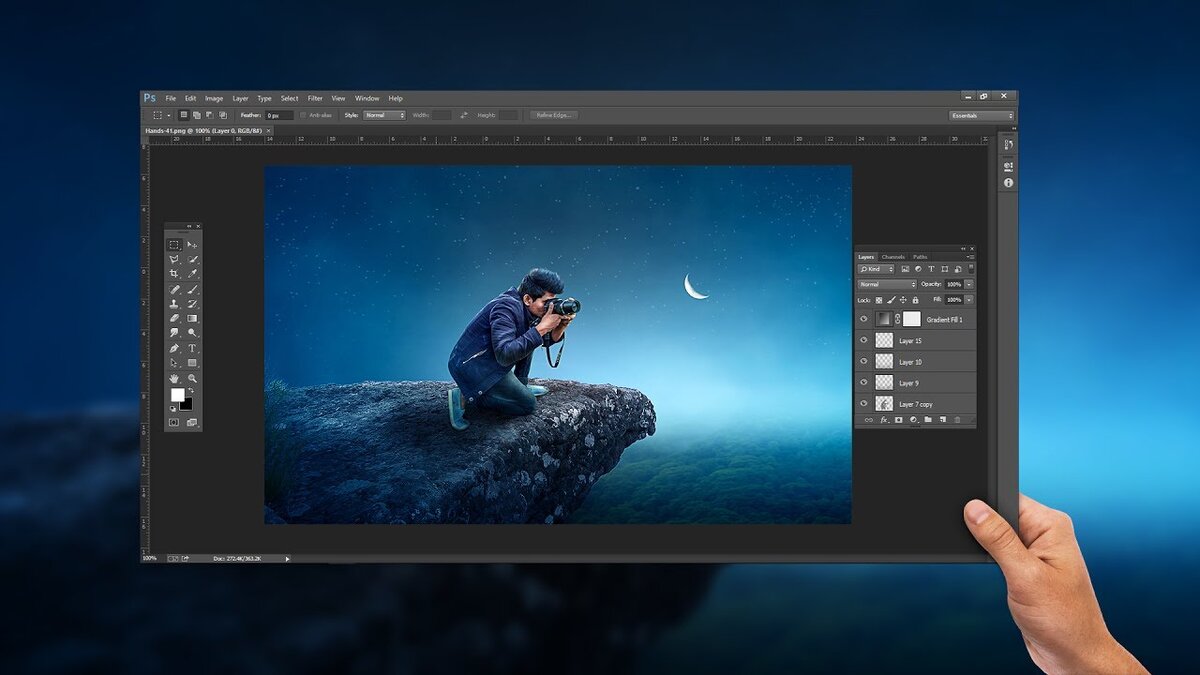
Task: Select the Dodge tool
Action: tap(192, 332)
